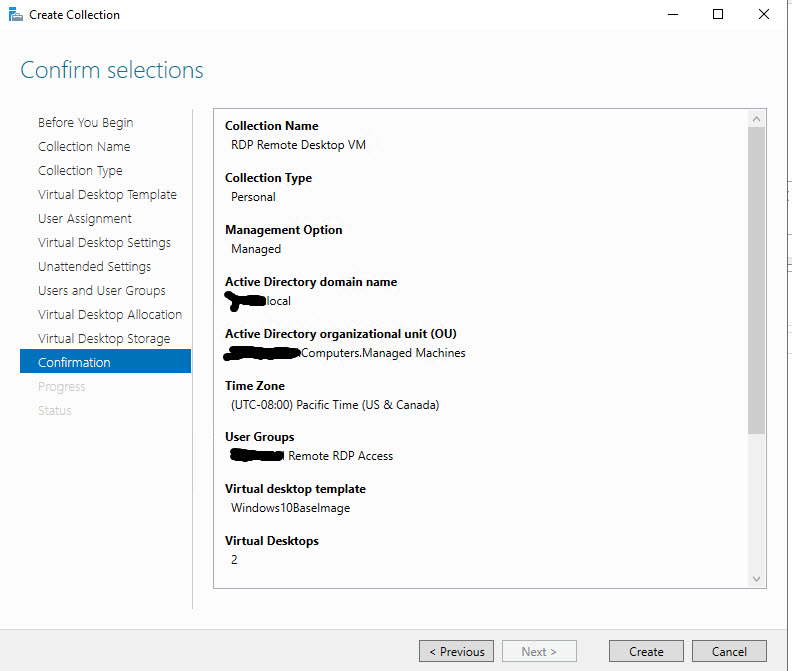Click the domain name ending in 'local'
Image resolution: width=792 pixels, height=671 pixels.
258,301
